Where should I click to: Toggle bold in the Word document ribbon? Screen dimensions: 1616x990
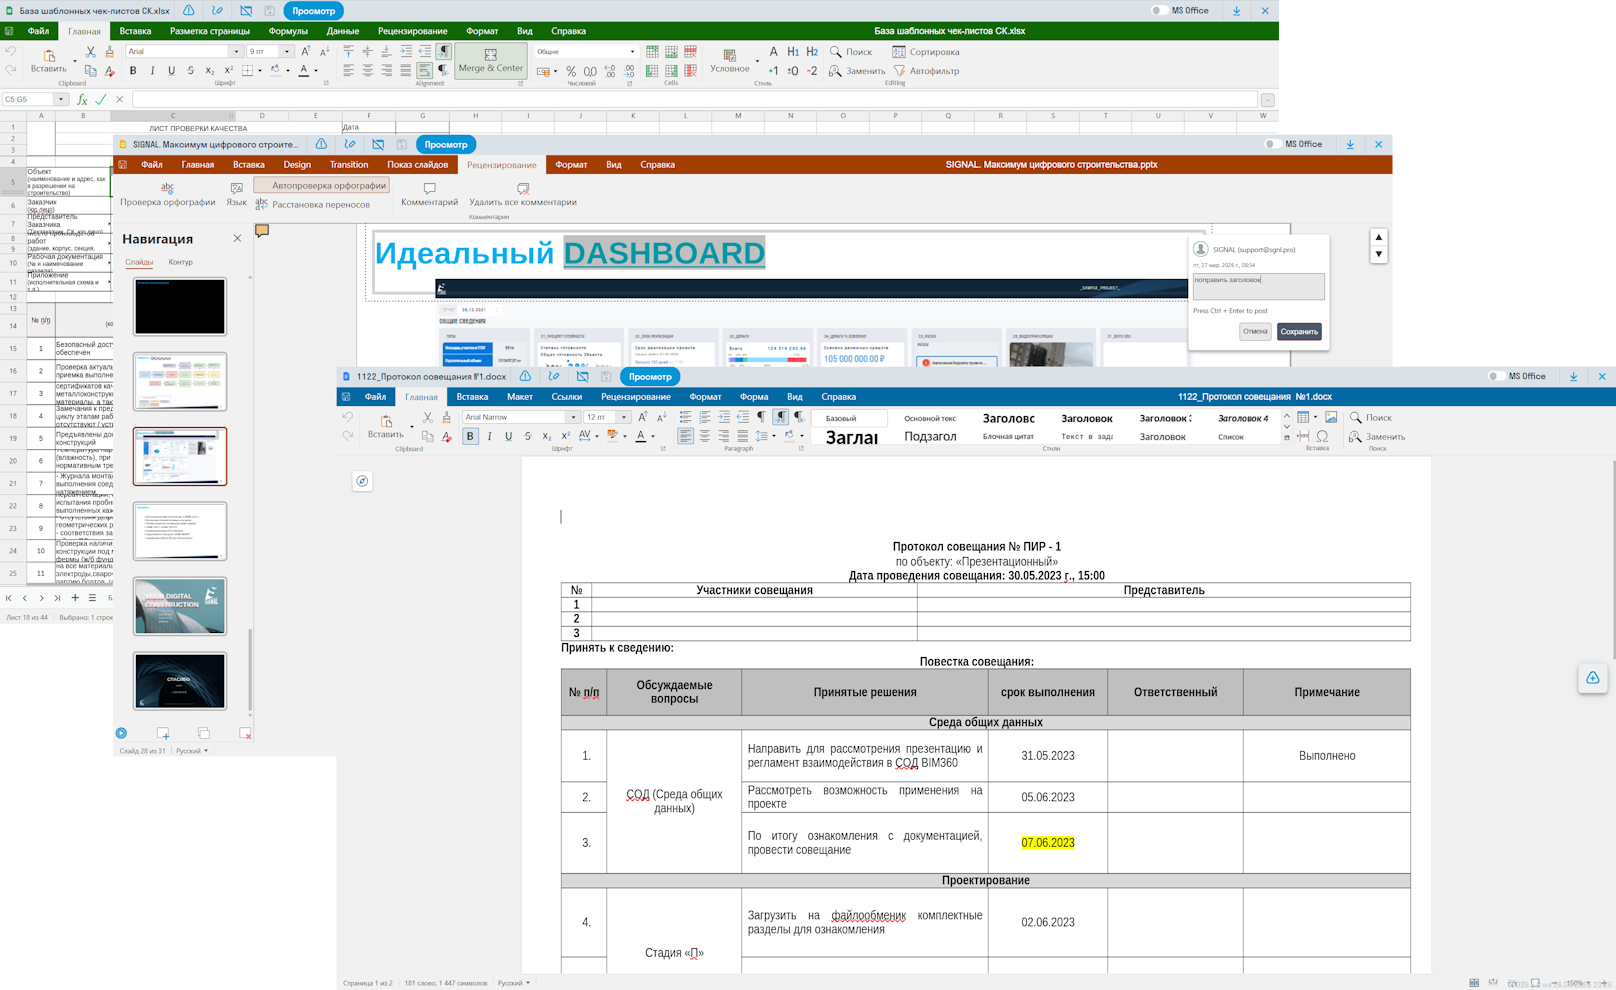tap(470, 436)
